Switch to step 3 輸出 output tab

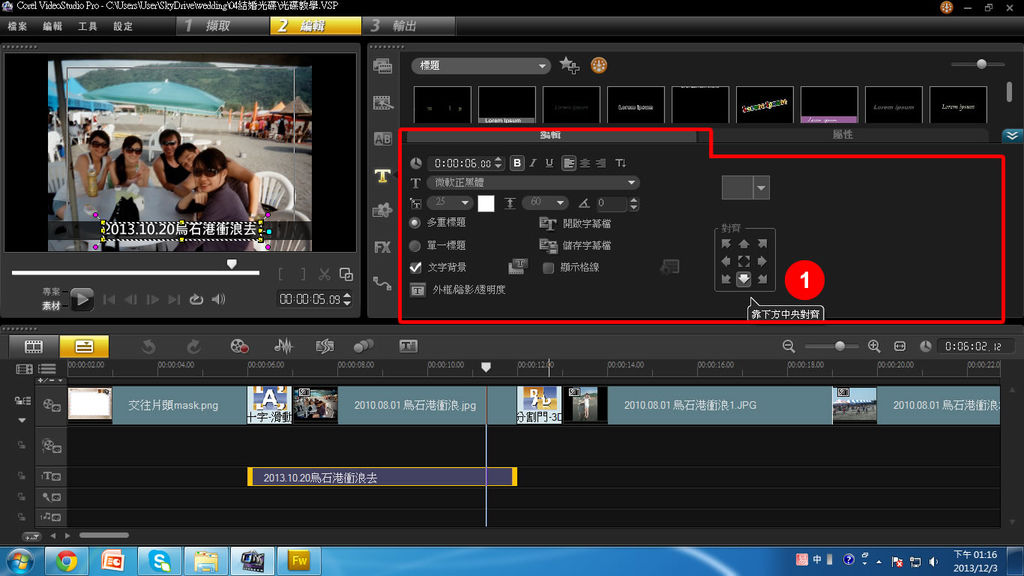coord(408,26)
